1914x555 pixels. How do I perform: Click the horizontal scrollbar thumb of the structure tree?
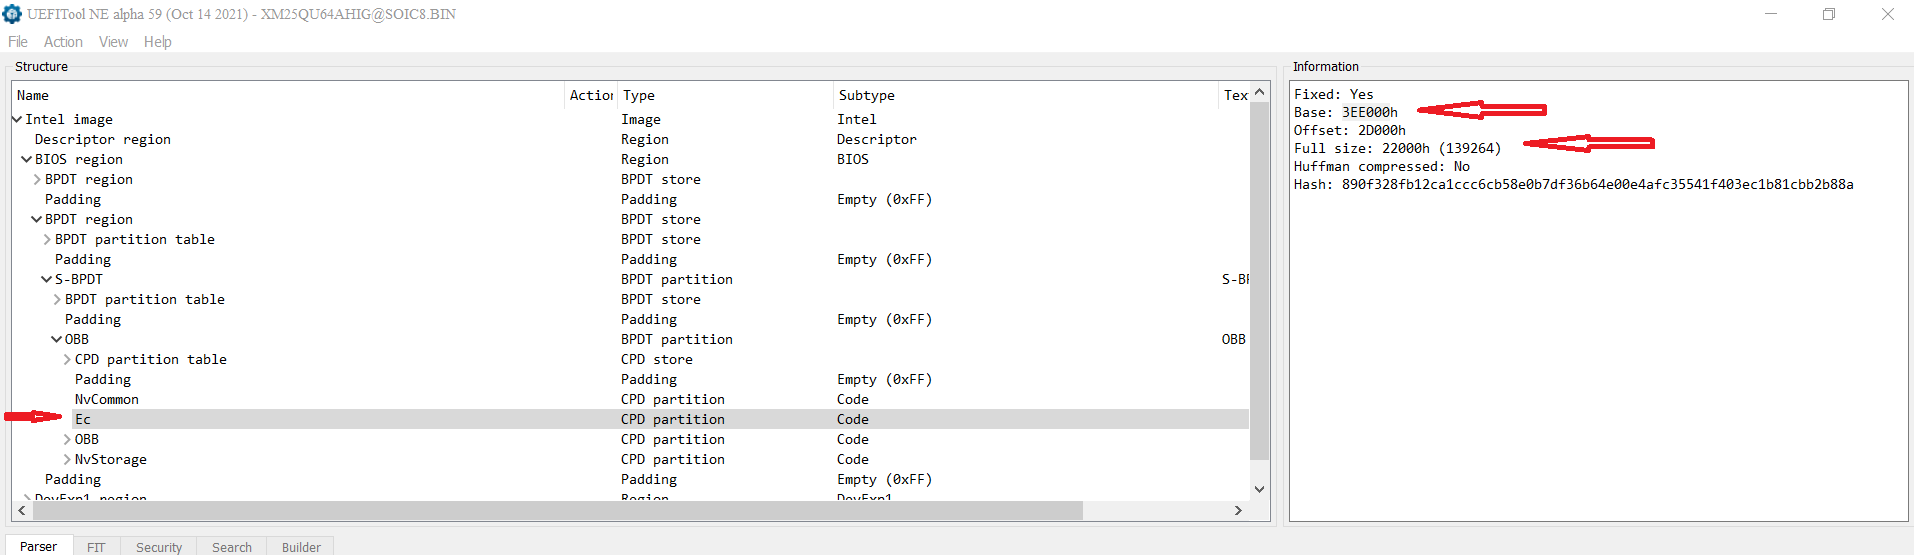[x=557, y=510]
